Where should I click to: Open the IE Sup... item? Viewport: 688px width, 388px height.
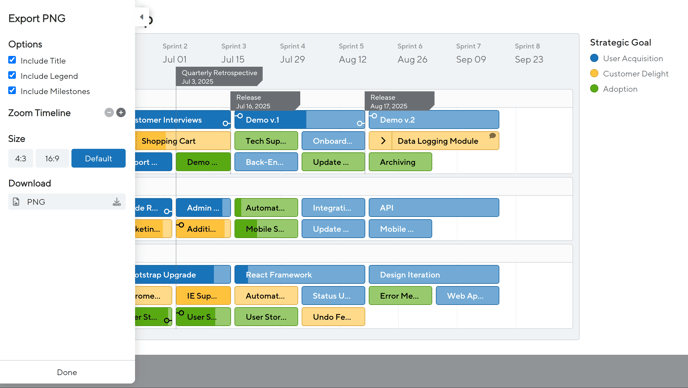[203, 295]
